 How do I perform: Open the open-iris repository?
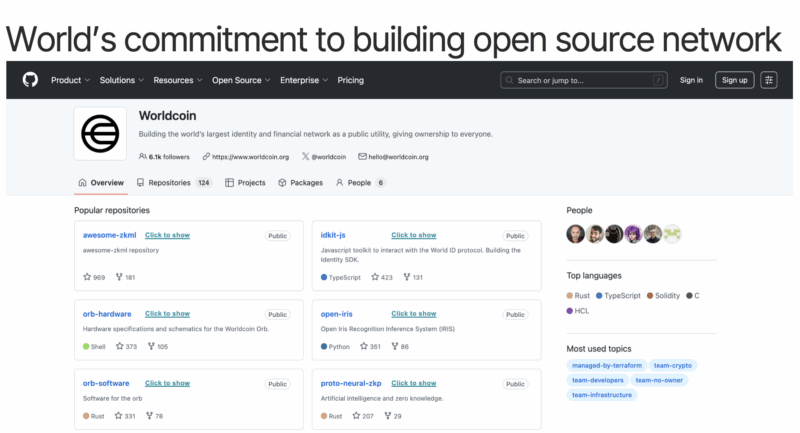336,314
